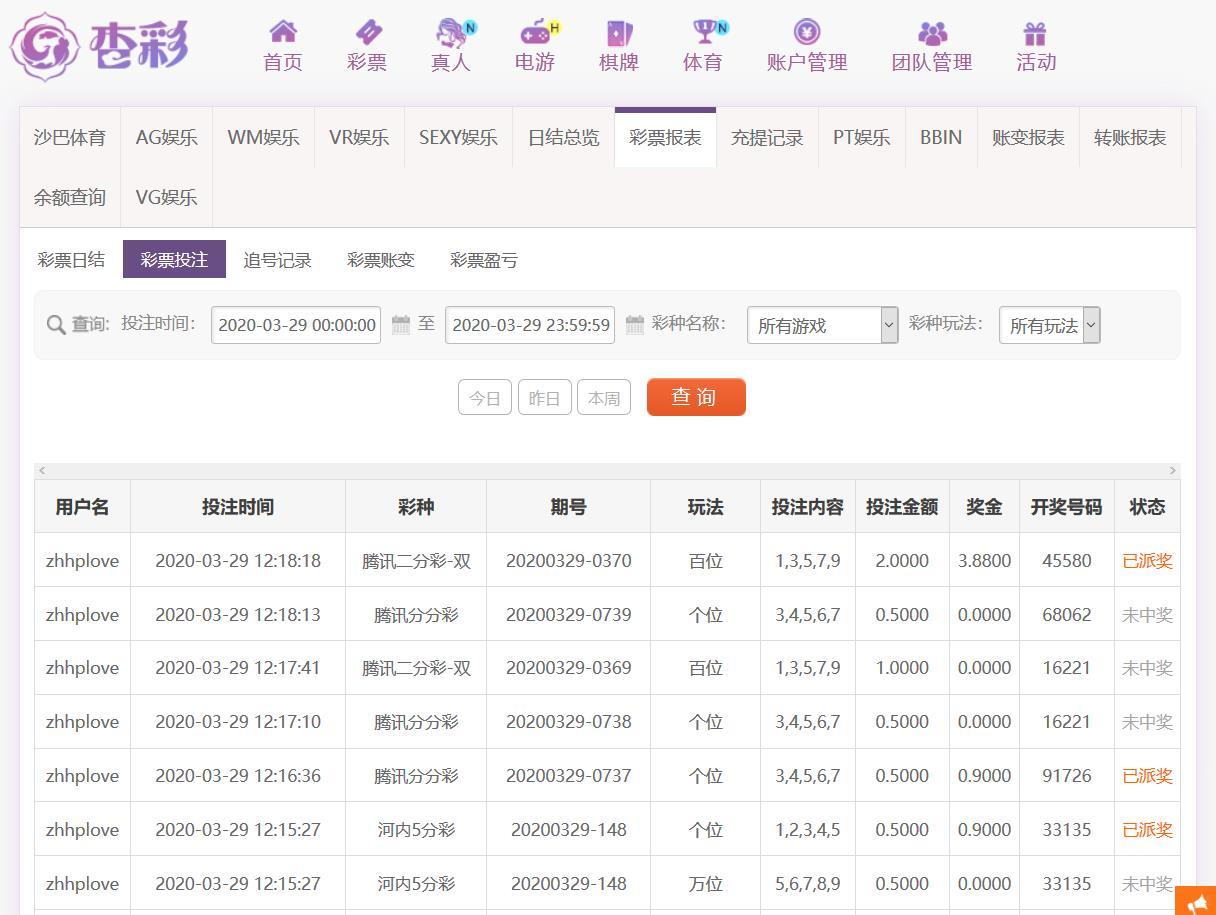Click the 本周 quick date button
This screenshot has width=1216, height=915.
[x=604, y=397]
